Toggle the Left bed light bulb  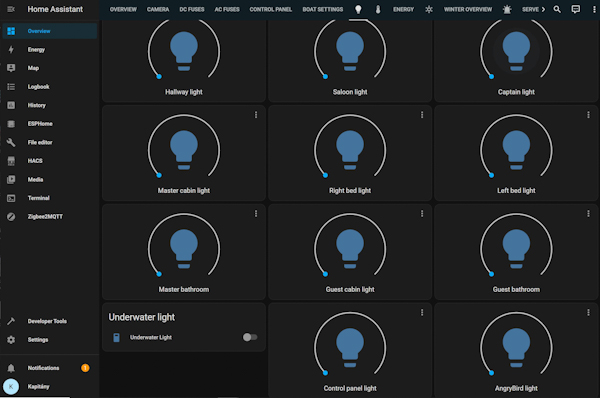[x=516, y=150]
